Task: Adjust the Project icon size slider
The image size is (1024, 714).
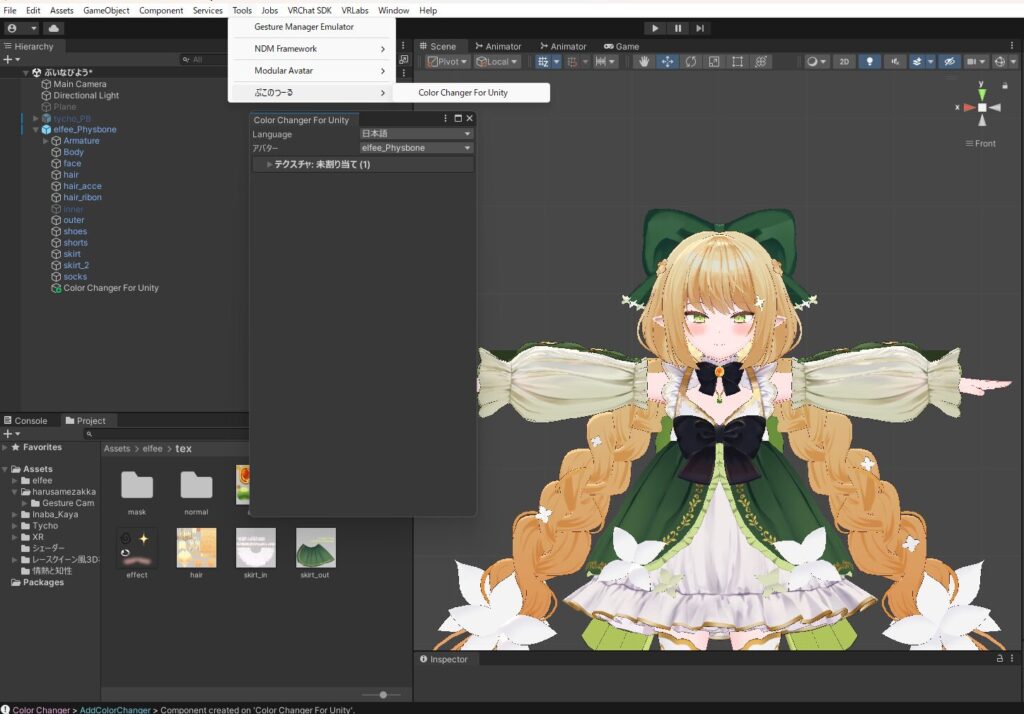Action: [382, 694]
